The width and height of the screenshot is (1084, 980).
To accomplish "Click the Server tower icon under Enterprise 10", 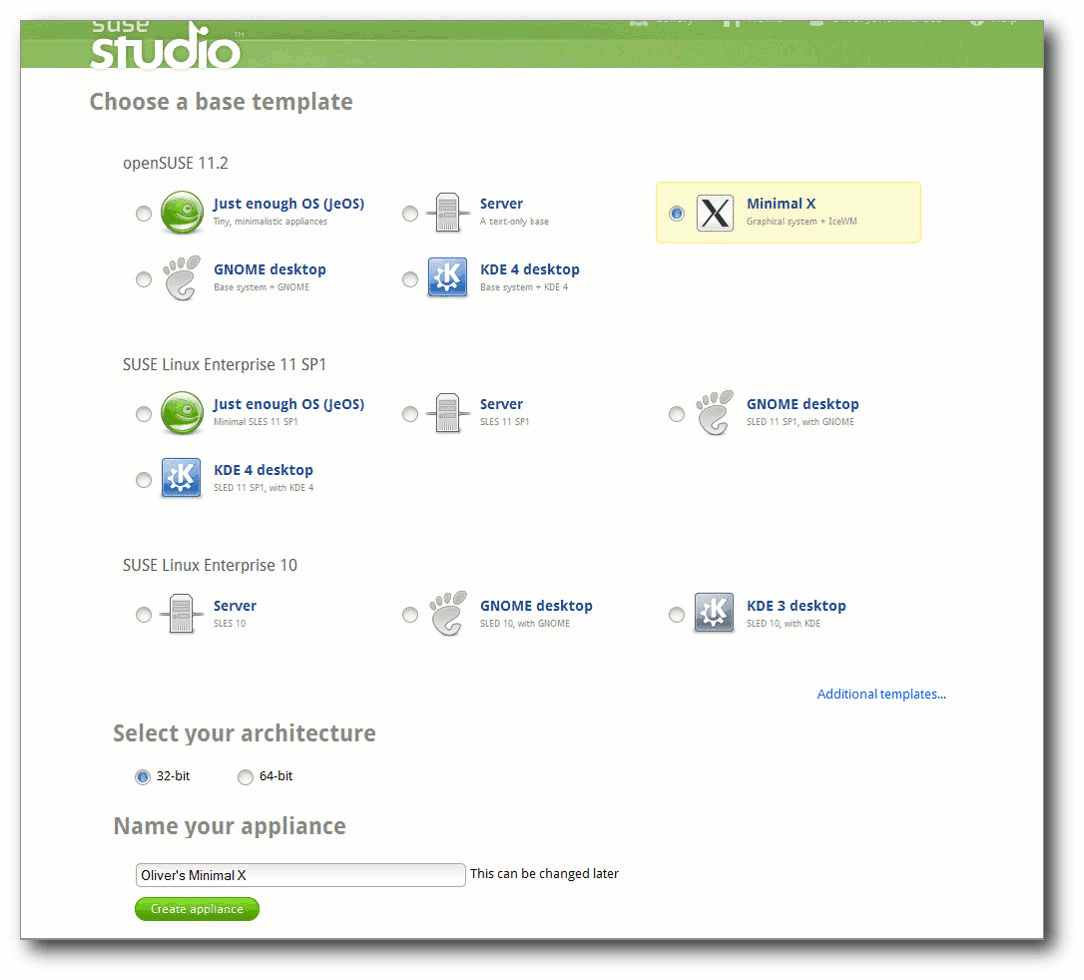I will [181, 614].
